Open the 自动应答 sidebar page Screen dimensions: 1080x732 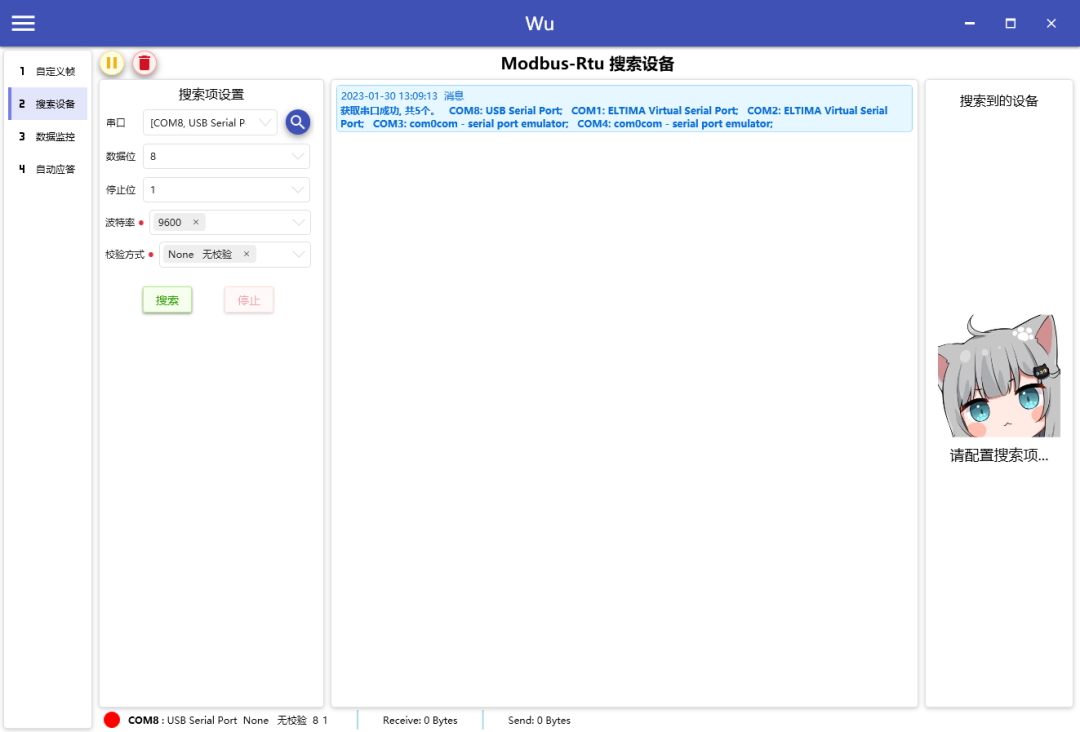point(47,169)
